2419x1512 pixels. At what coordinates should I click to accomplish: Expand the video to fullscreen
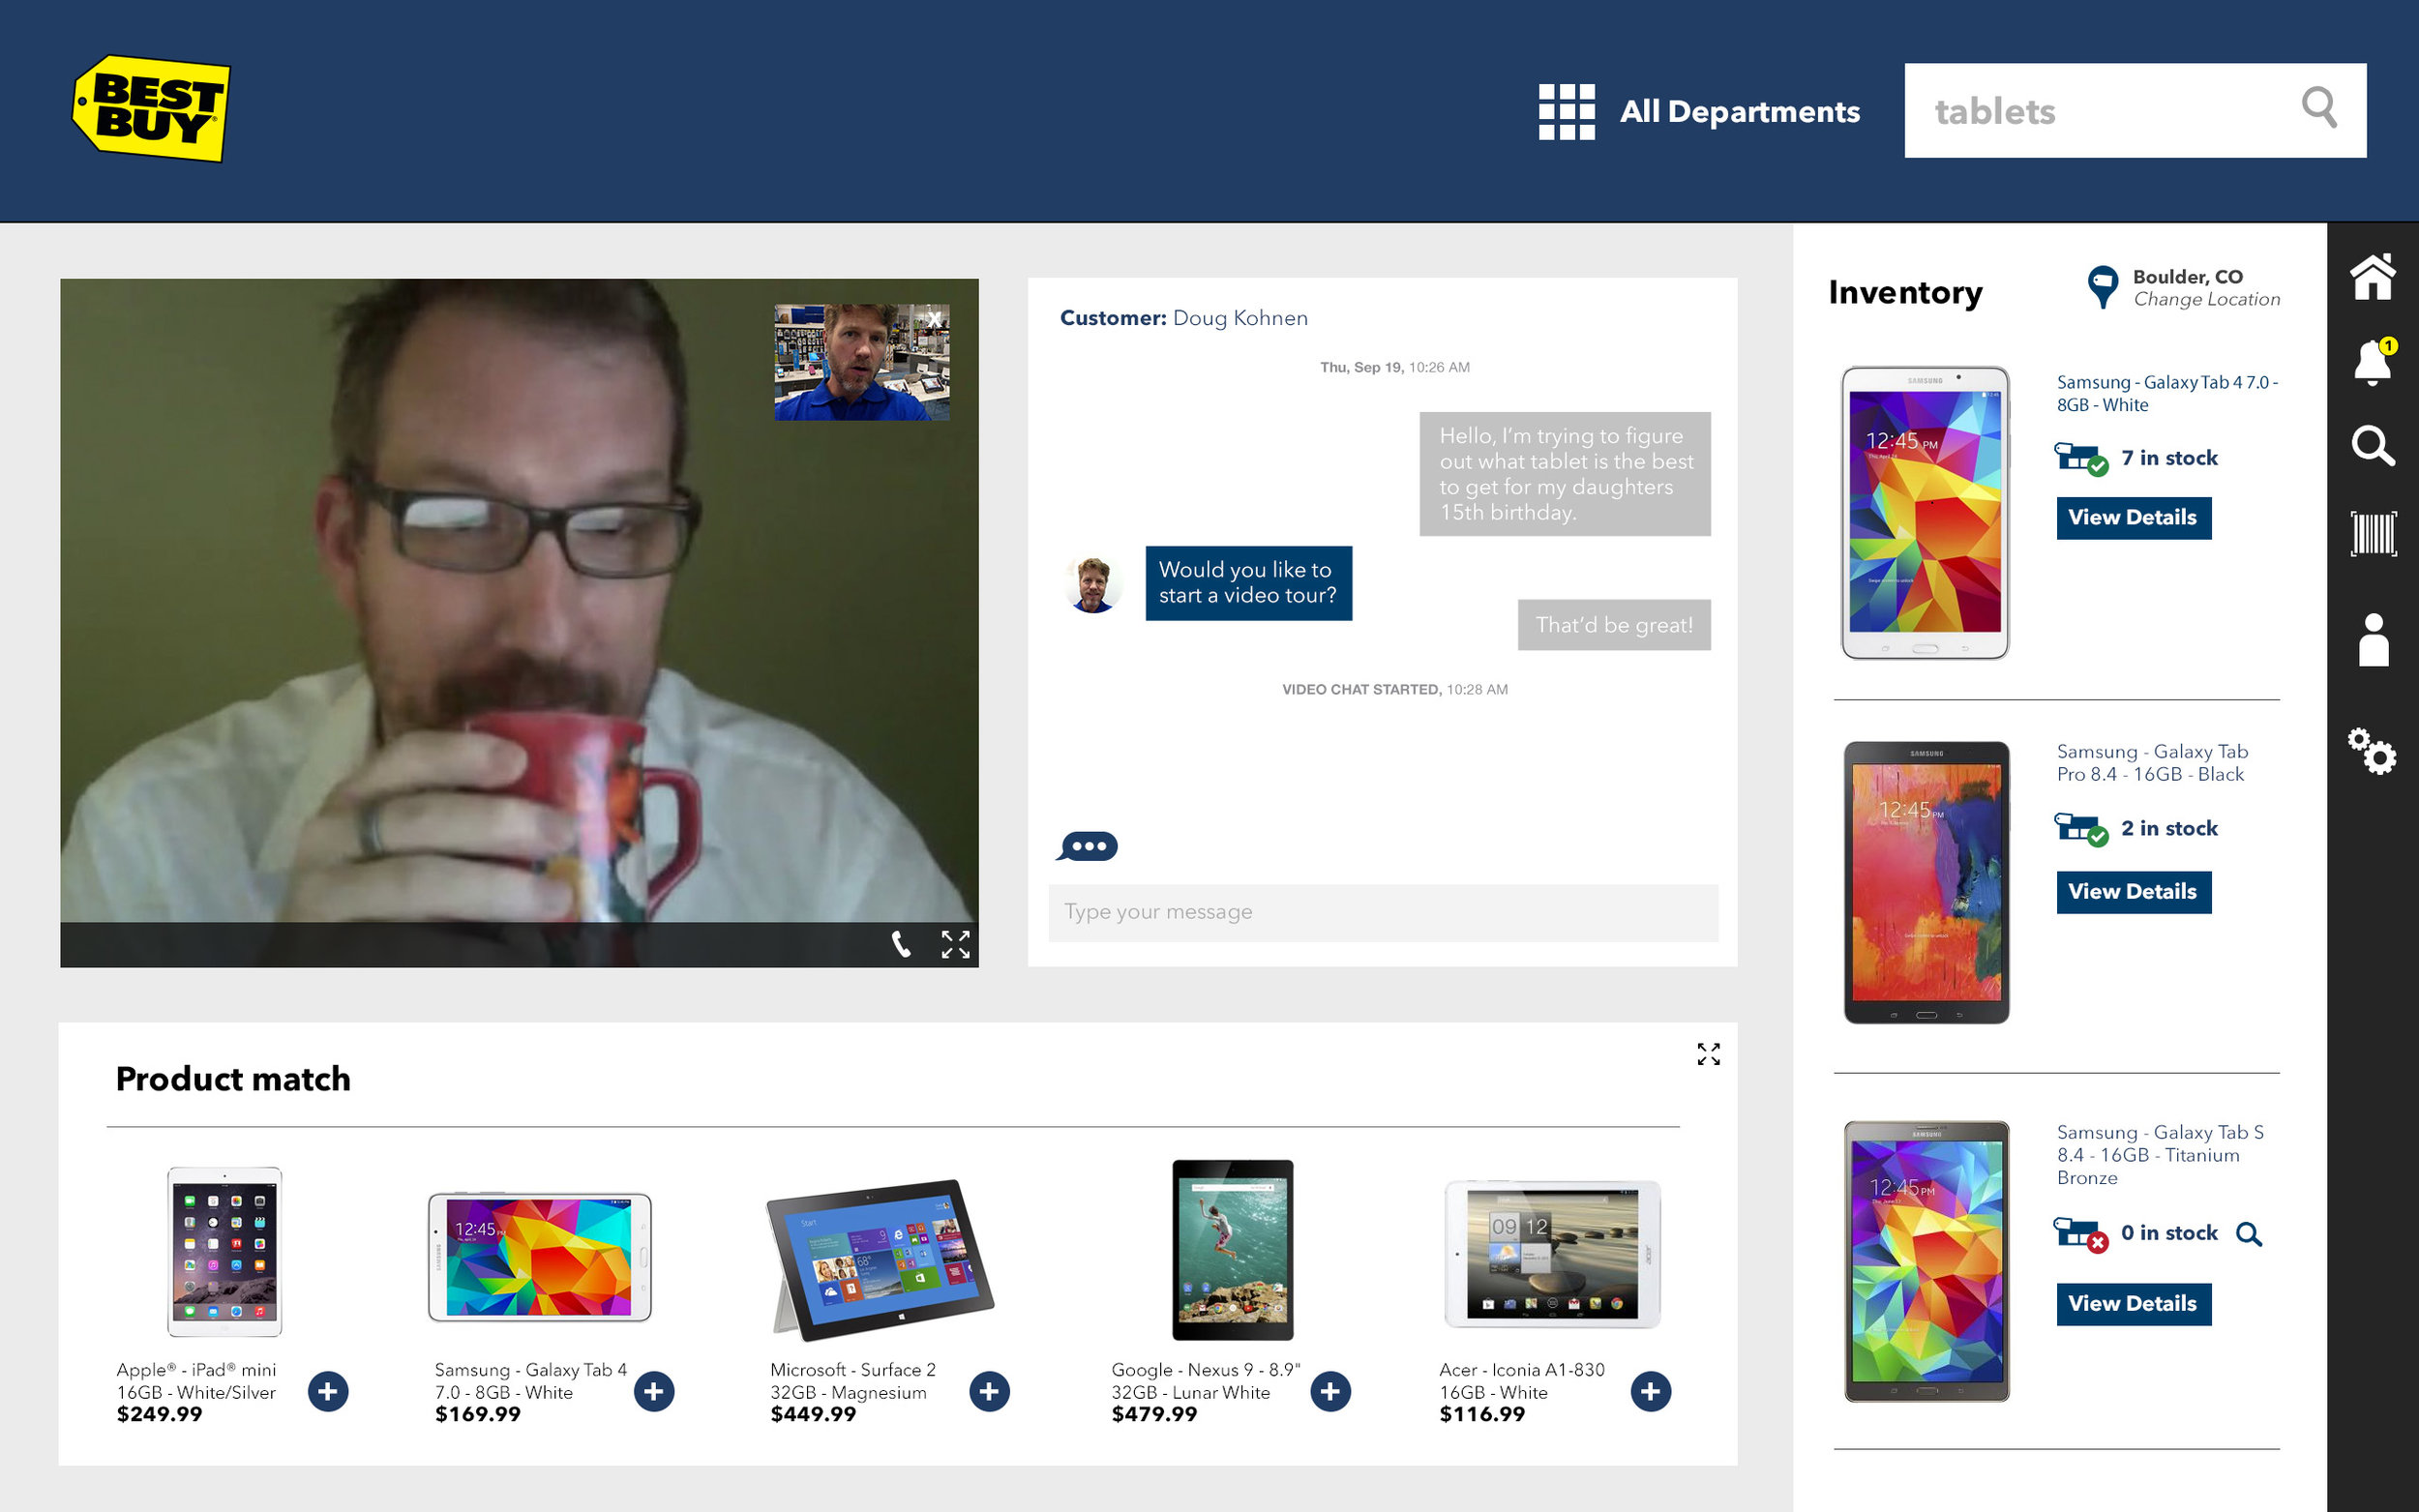tap(955, 944)
